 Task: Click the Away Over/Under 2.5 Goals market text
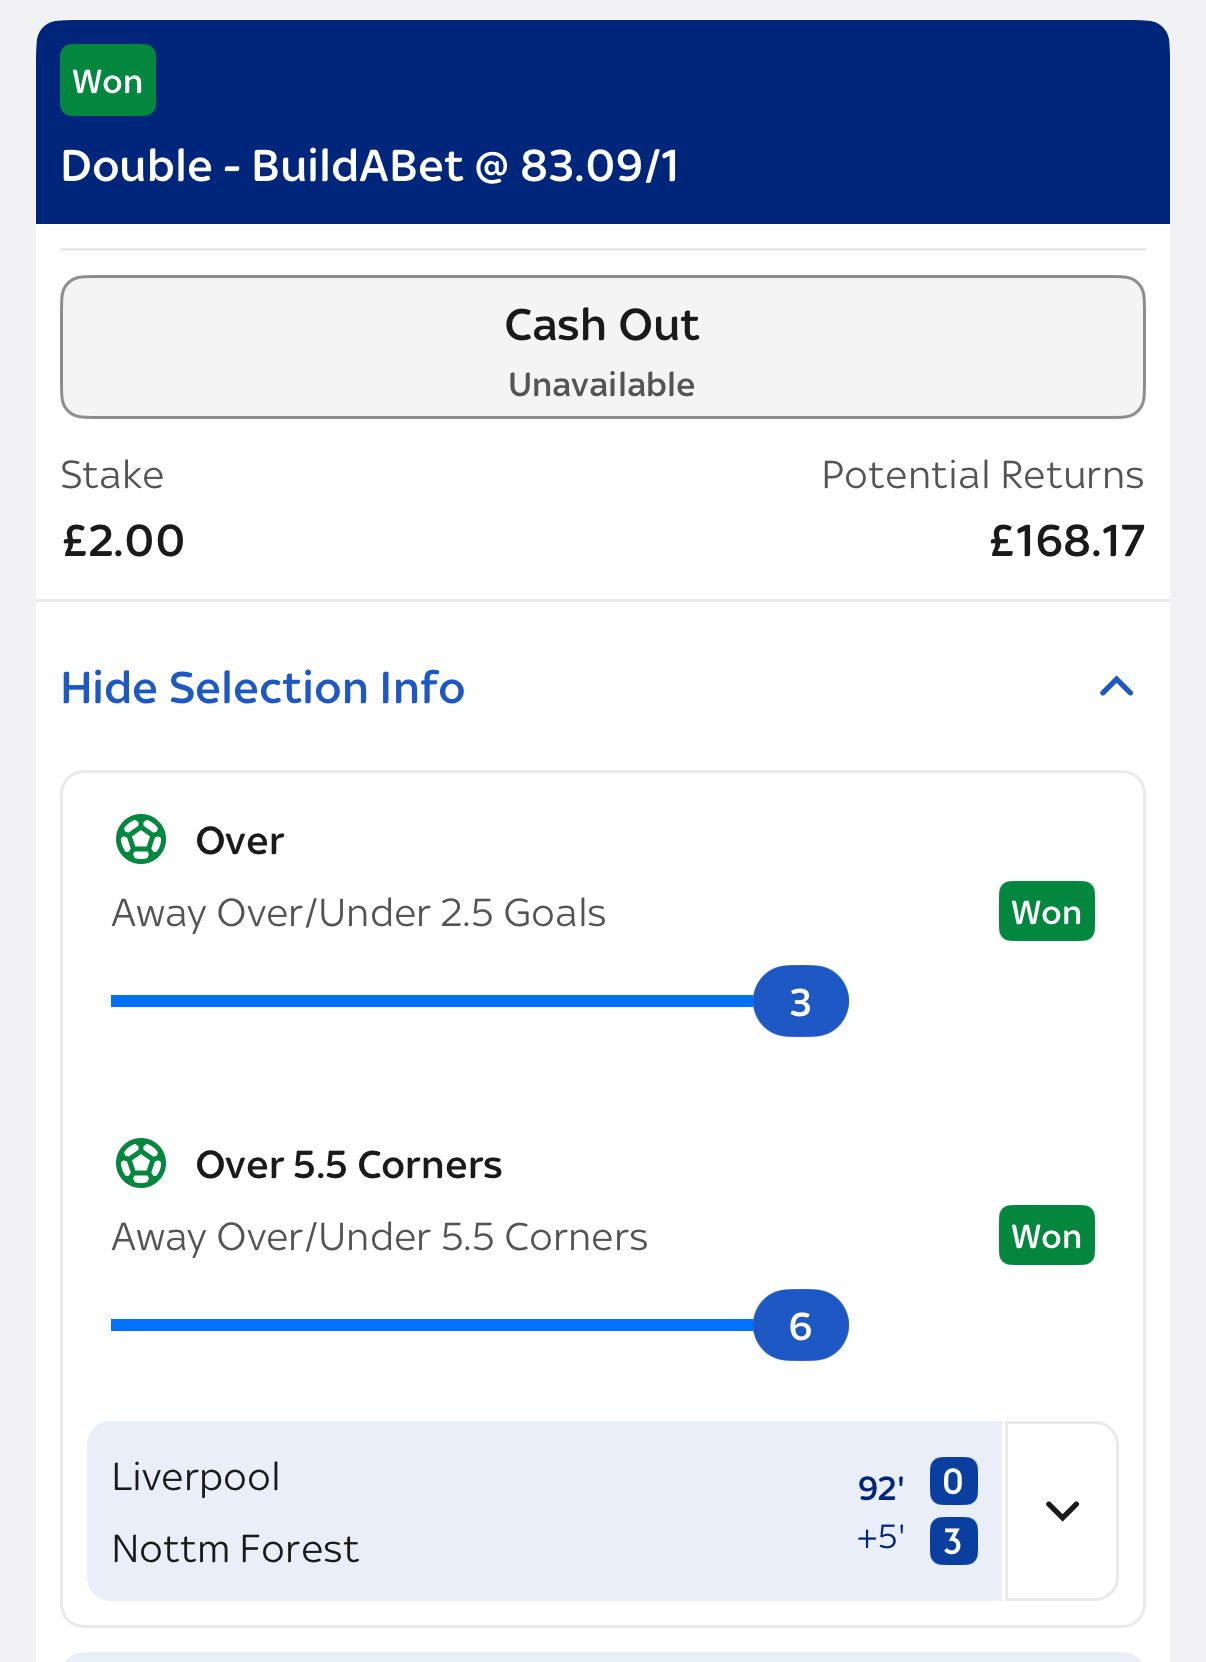coord(358,913)
